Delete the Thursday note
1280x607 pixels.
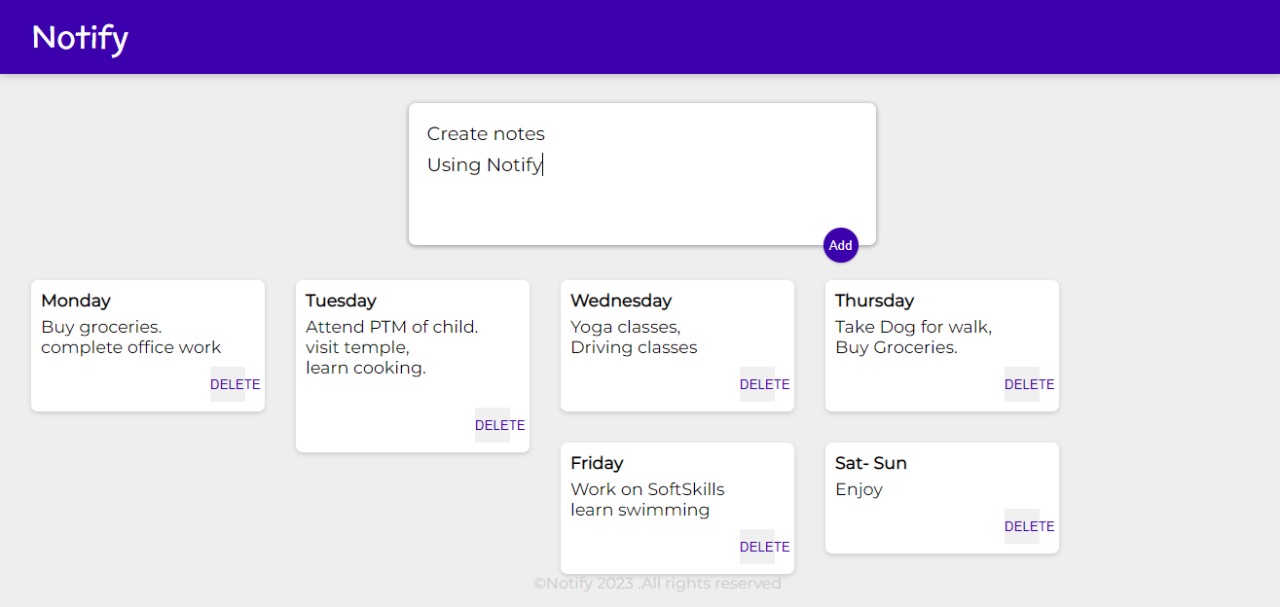pyautogui.click(x=1029, y=384)
